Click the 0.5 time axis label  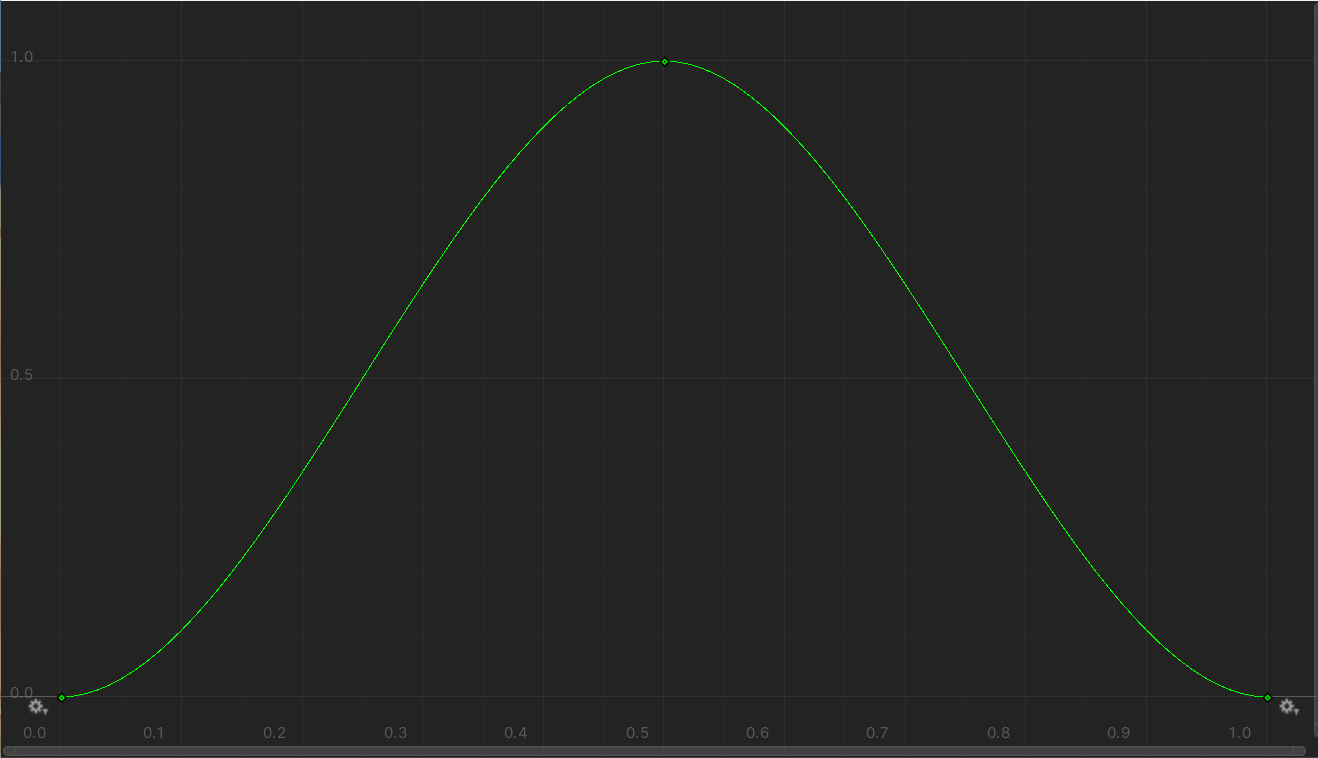[637, 733]
